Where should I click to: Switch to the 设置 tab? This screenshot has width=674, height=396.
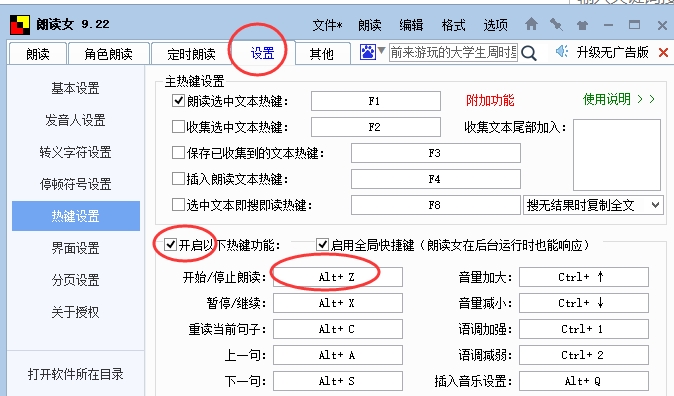tap(262, 53)
